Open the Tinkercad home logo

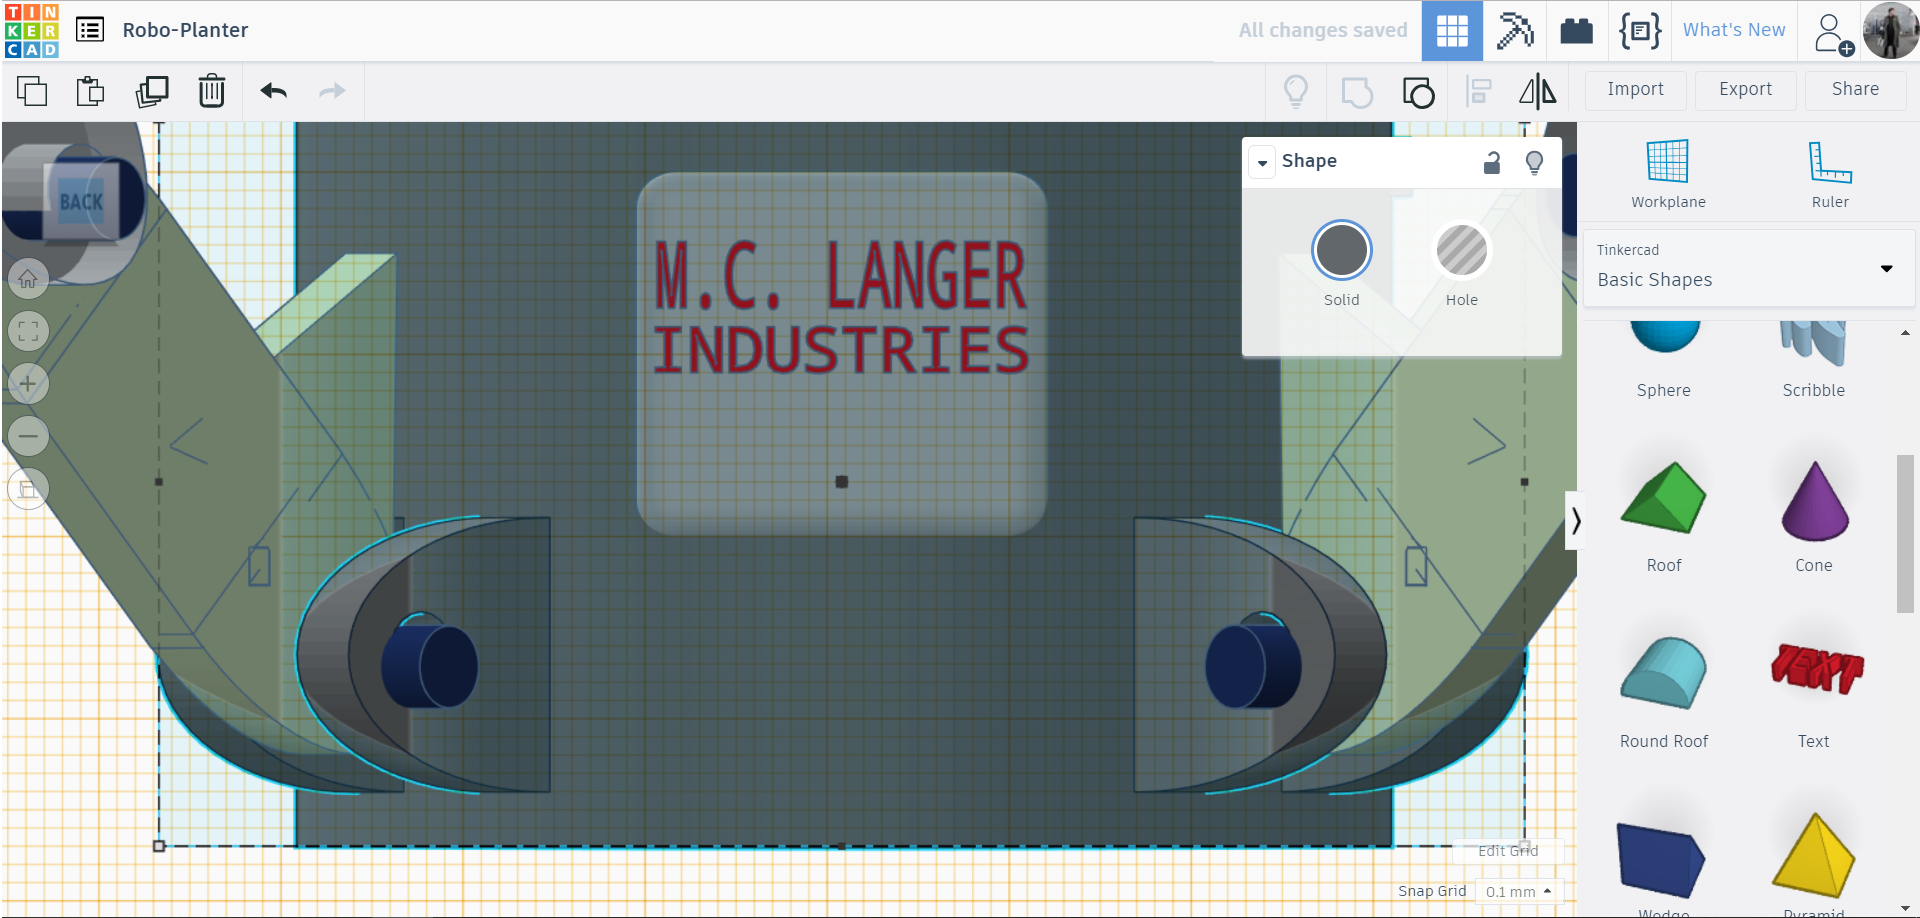pyautogui.click(x=32, y=30)
